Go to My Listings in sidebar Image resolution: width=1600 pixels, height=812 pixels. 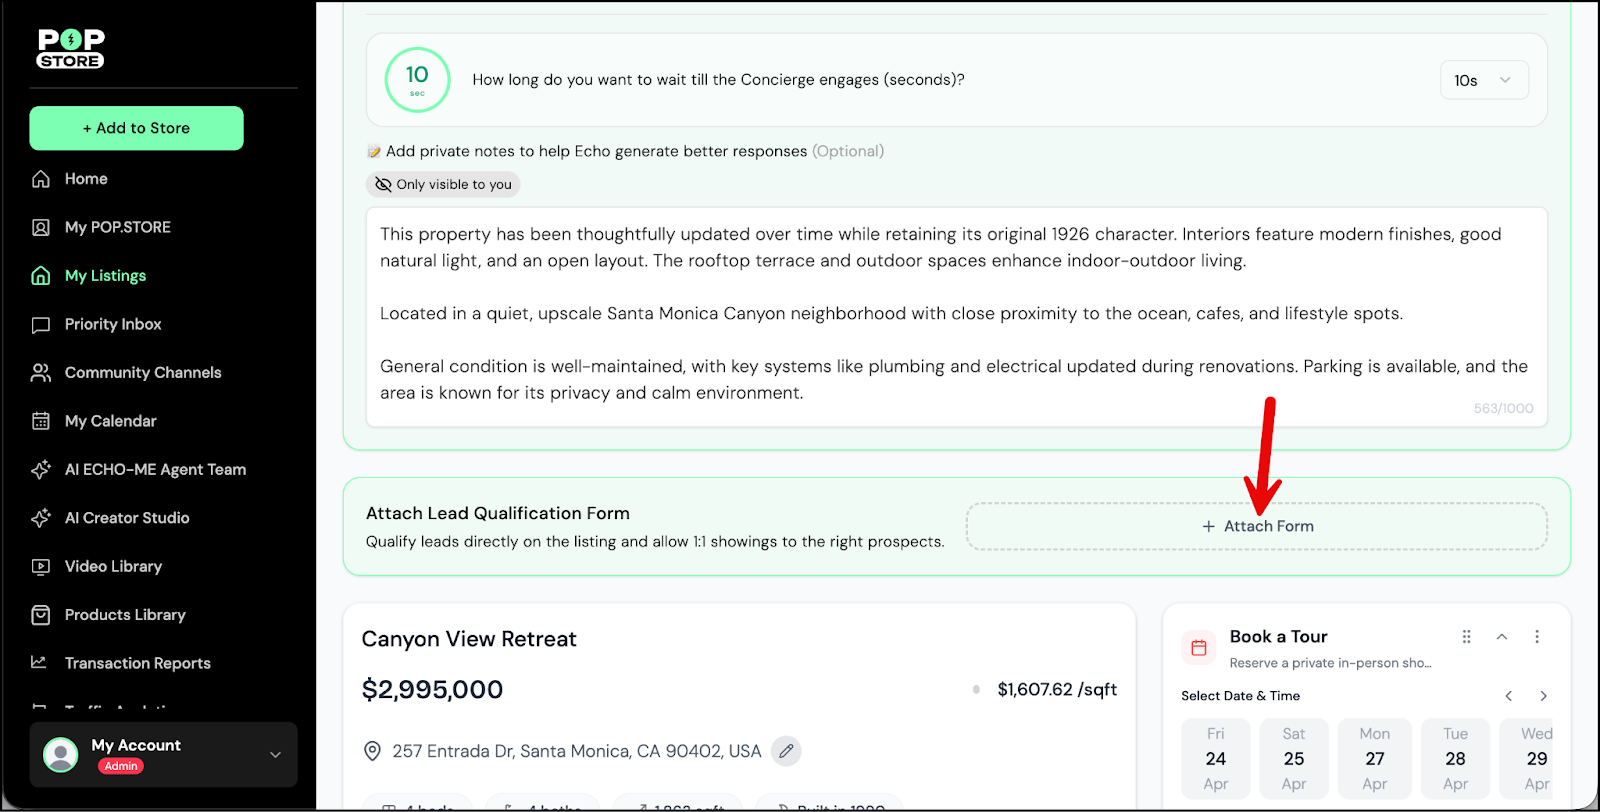click(x=105, y=276)
